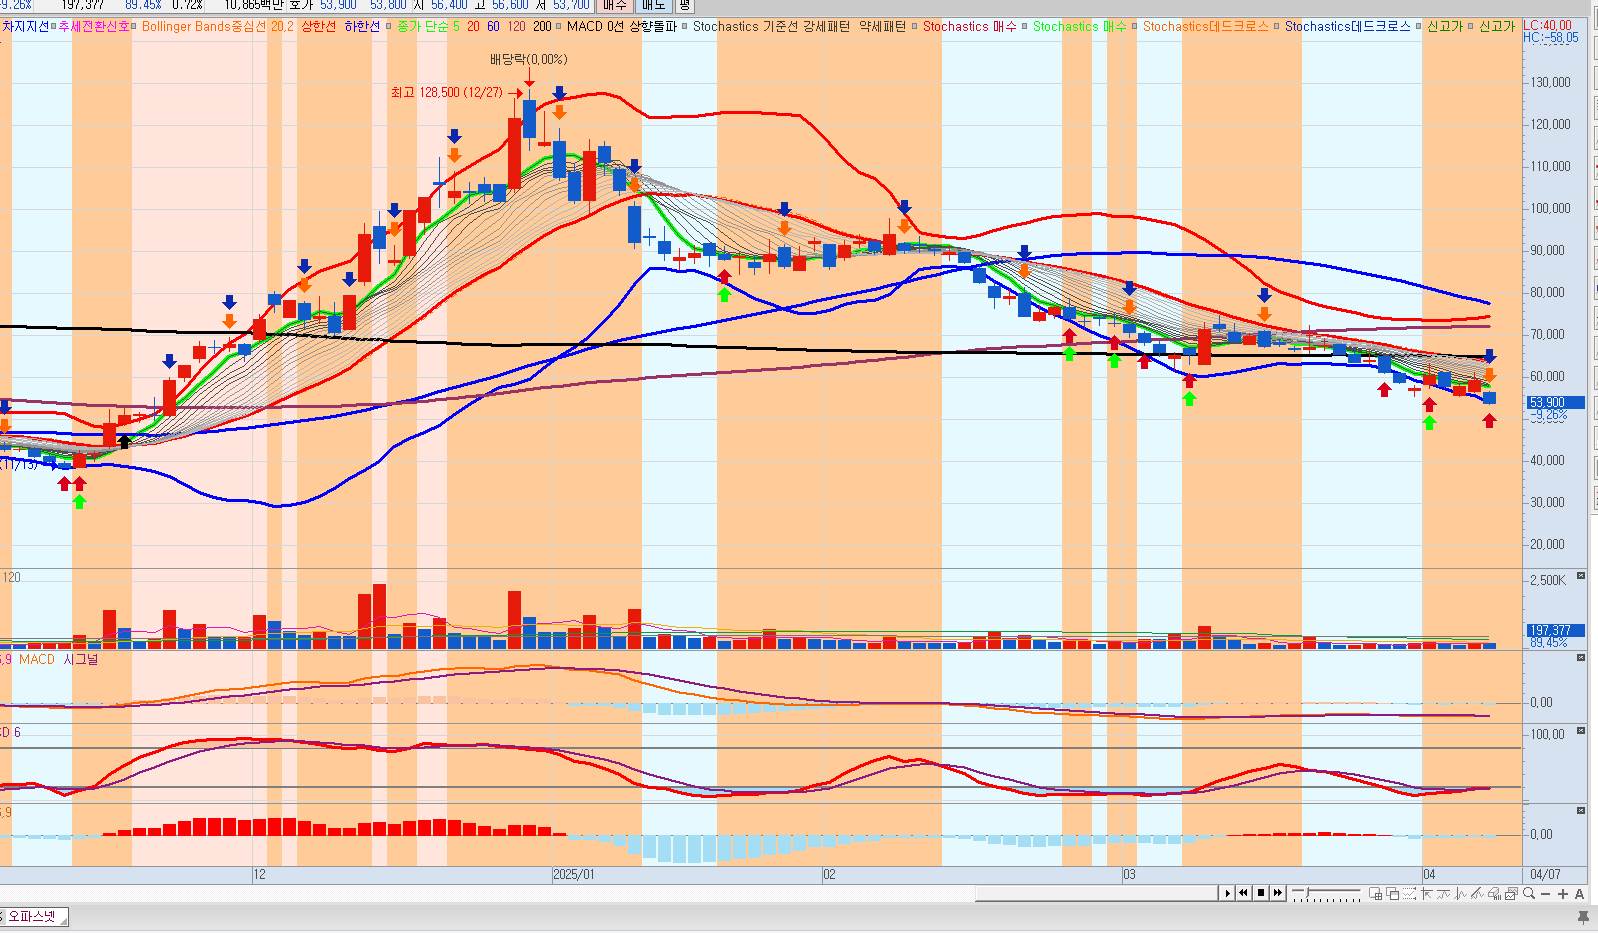This screenshot has width=1598, height=933.
Task: Click the play button in chart replay controls
Action: tap(1227, 893)
